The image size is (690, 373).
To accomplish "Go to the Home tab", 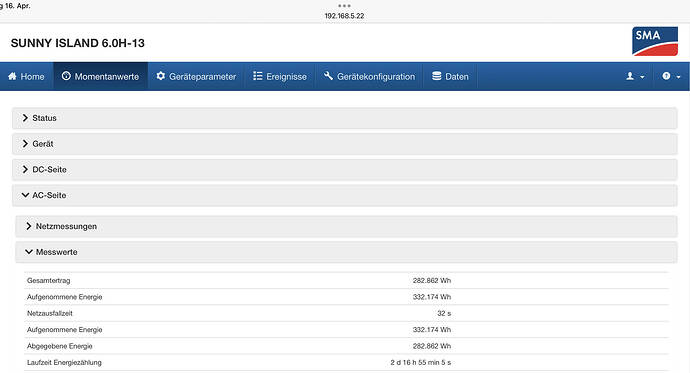I will coord(26,77).
